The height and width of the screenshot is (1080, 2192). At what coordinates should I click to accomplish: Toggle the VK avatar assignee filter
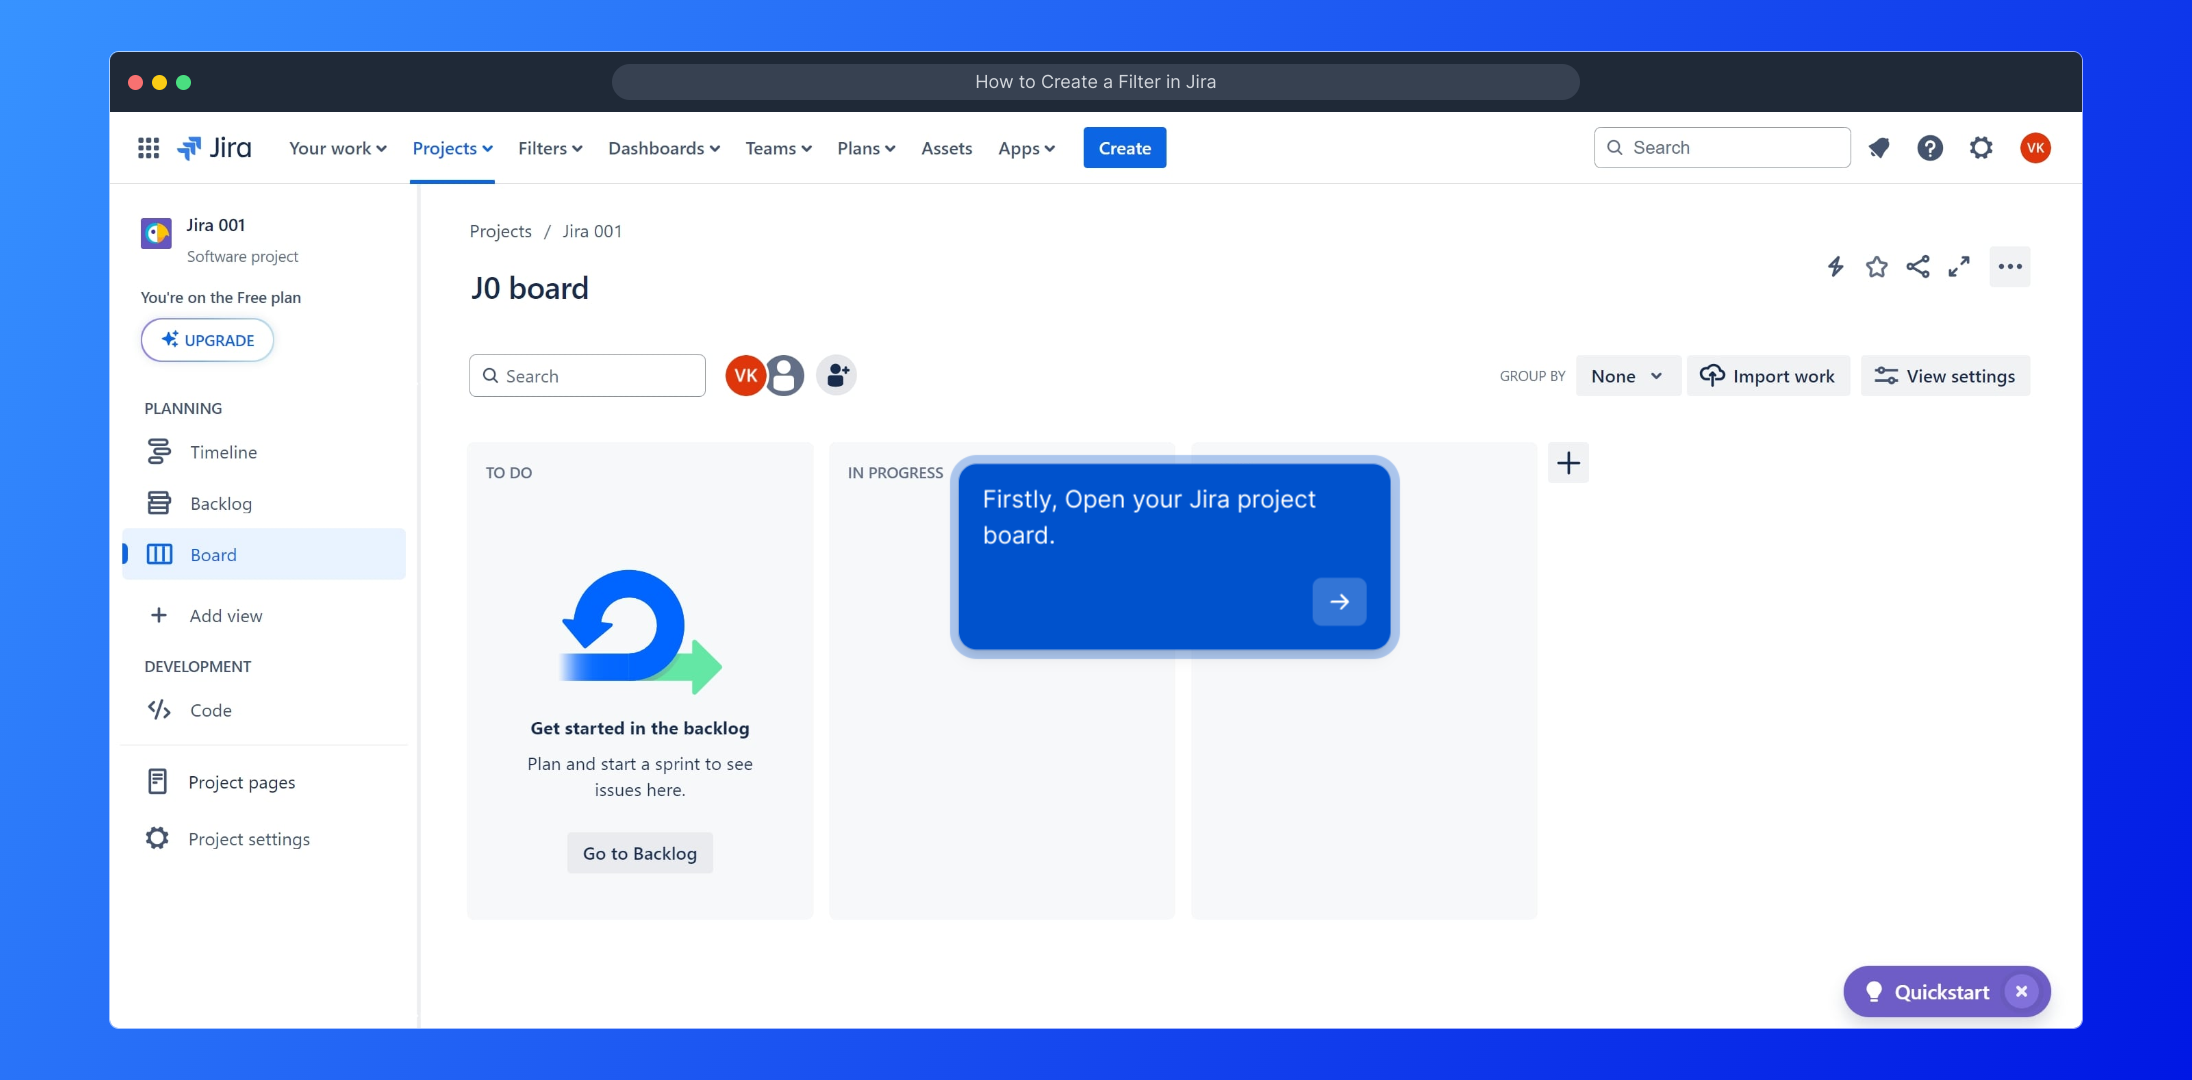point(744,376)
